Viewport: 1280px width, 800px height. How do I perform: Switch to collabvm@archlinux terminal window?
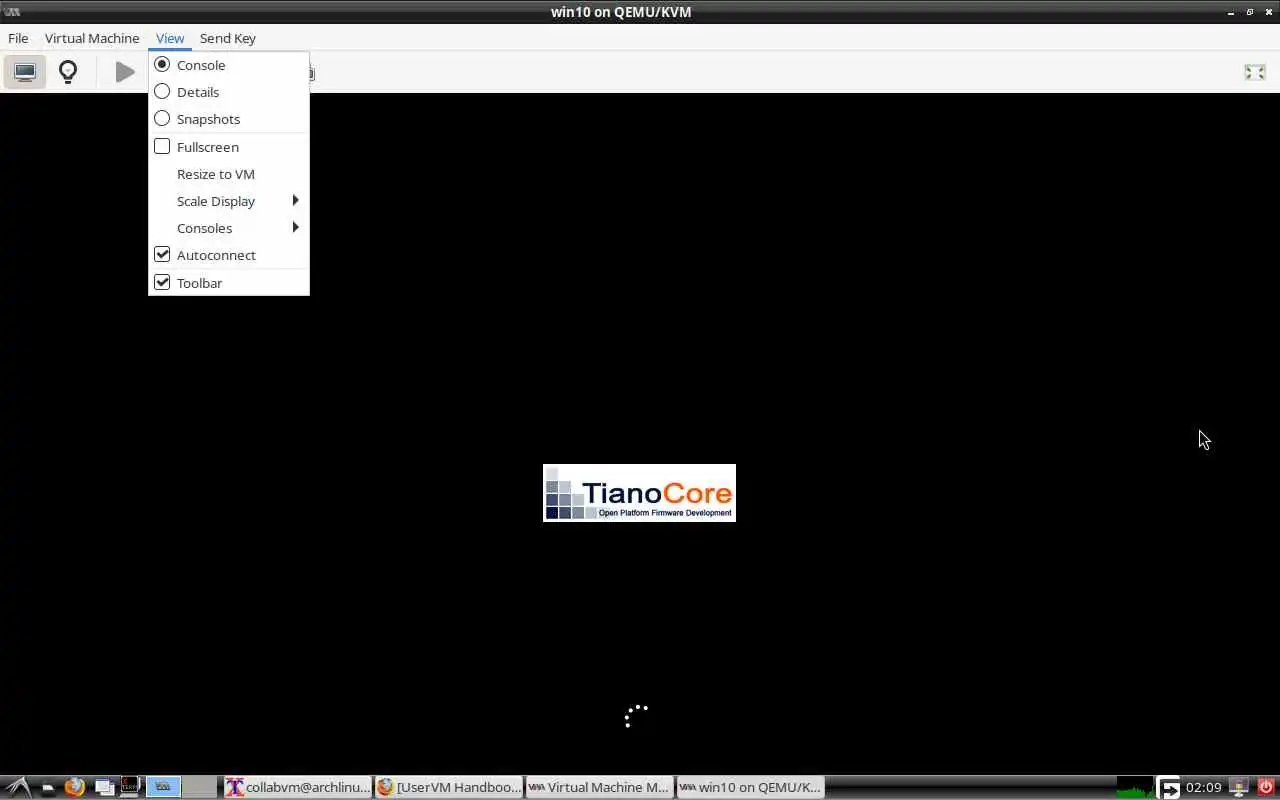coord(297,787)
